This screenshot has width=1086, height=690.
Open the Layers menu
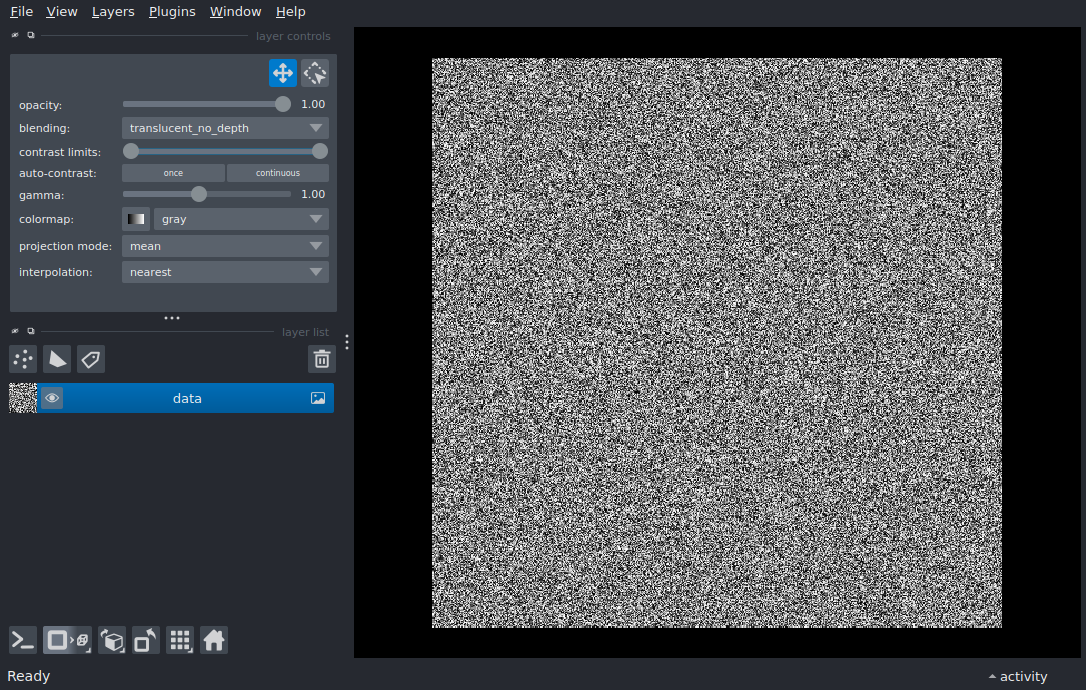pos(113,12)
